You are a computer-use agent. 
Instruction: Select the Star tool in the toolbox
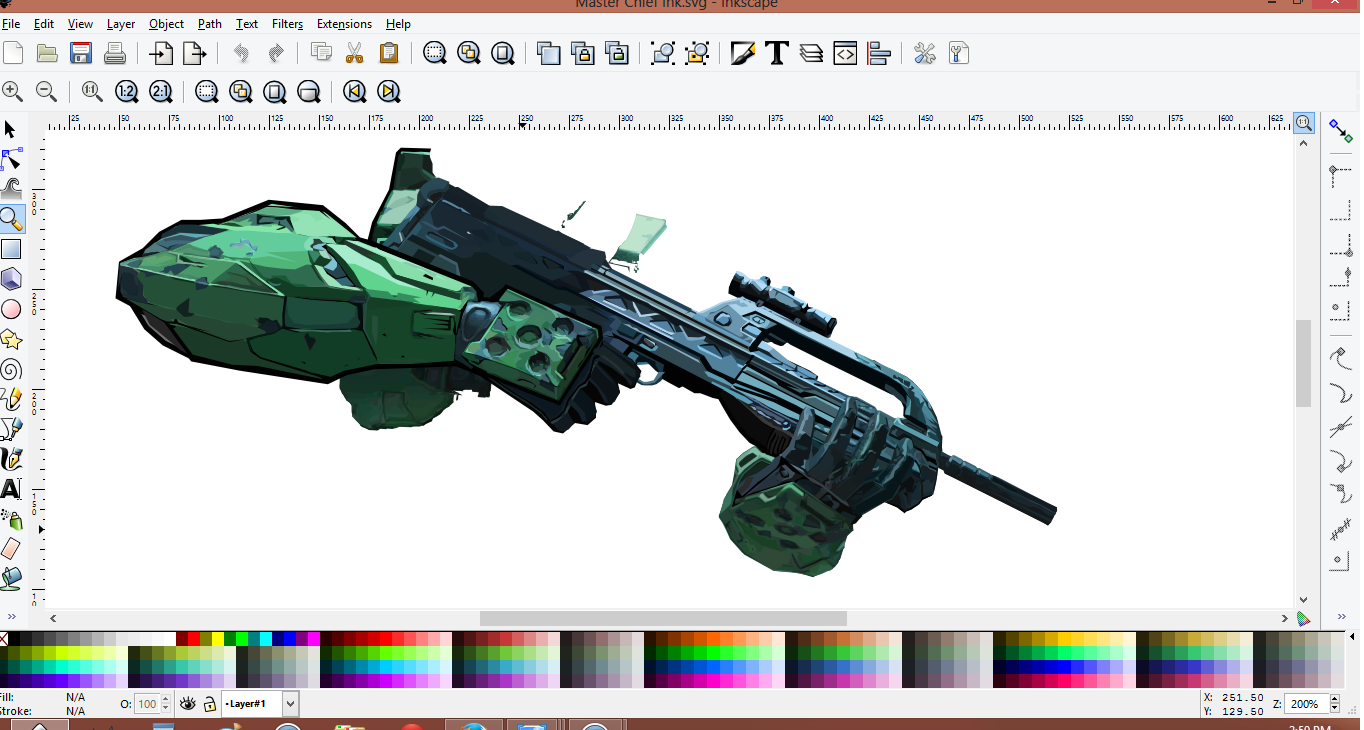[11, 340]
